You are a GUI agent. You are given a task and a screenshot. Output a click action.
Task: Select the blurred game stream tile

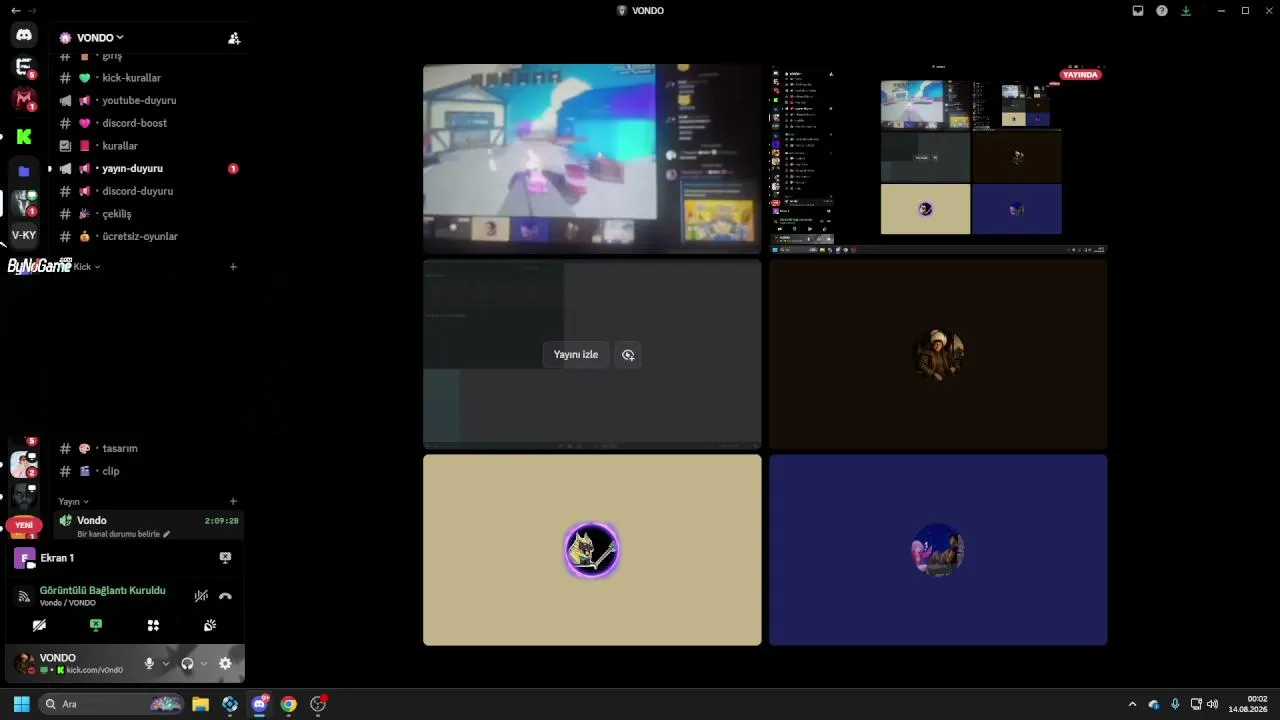point(592,158)
